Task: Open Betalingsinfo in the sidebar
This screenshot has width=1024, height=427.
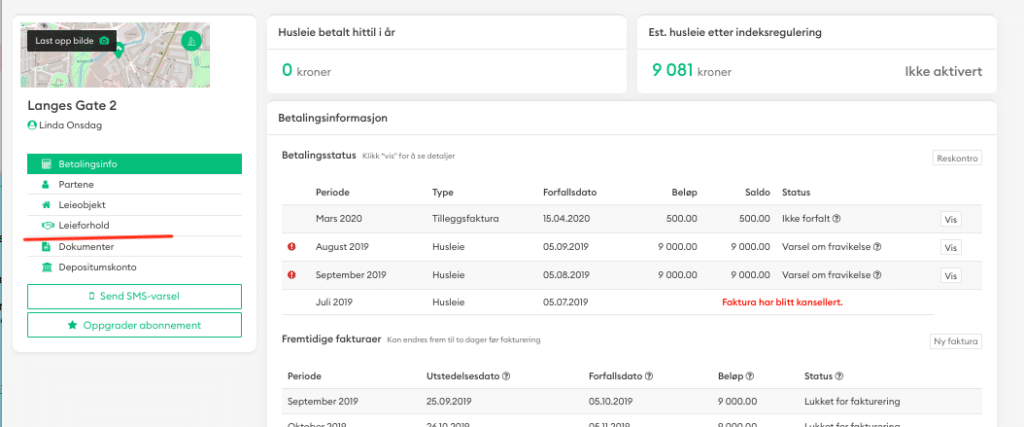Action: pyautogui.click(x=134, y=164)
